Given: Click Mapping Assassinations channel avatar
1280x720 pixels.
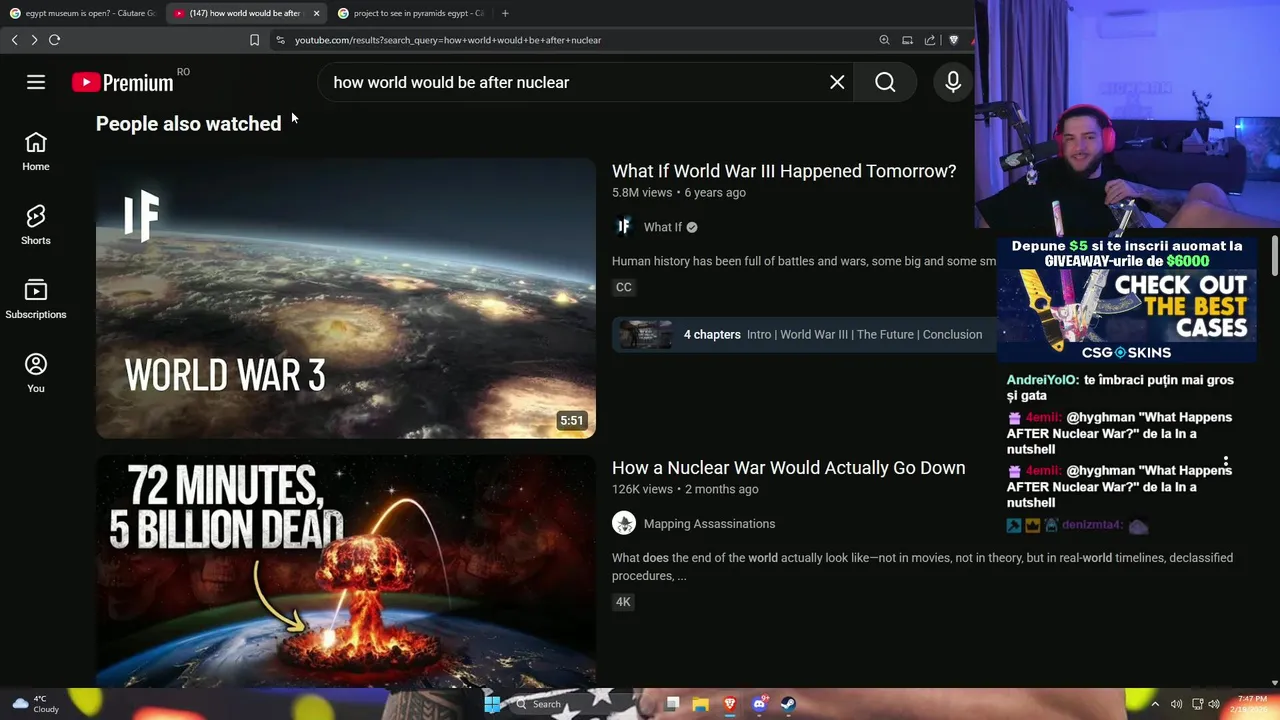Looking at the screenshot, I should coord(624,523).
